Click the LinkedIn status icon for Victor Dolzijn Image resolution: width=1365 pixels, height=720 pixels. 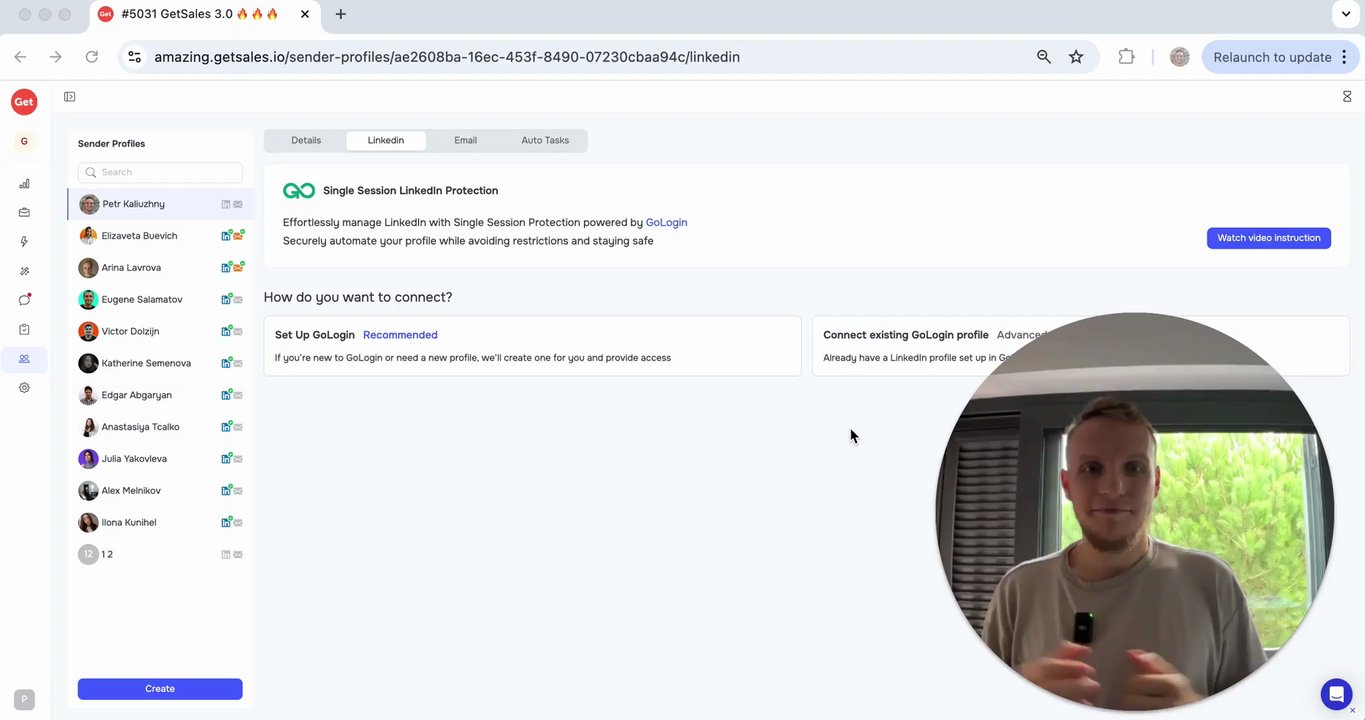226,331
